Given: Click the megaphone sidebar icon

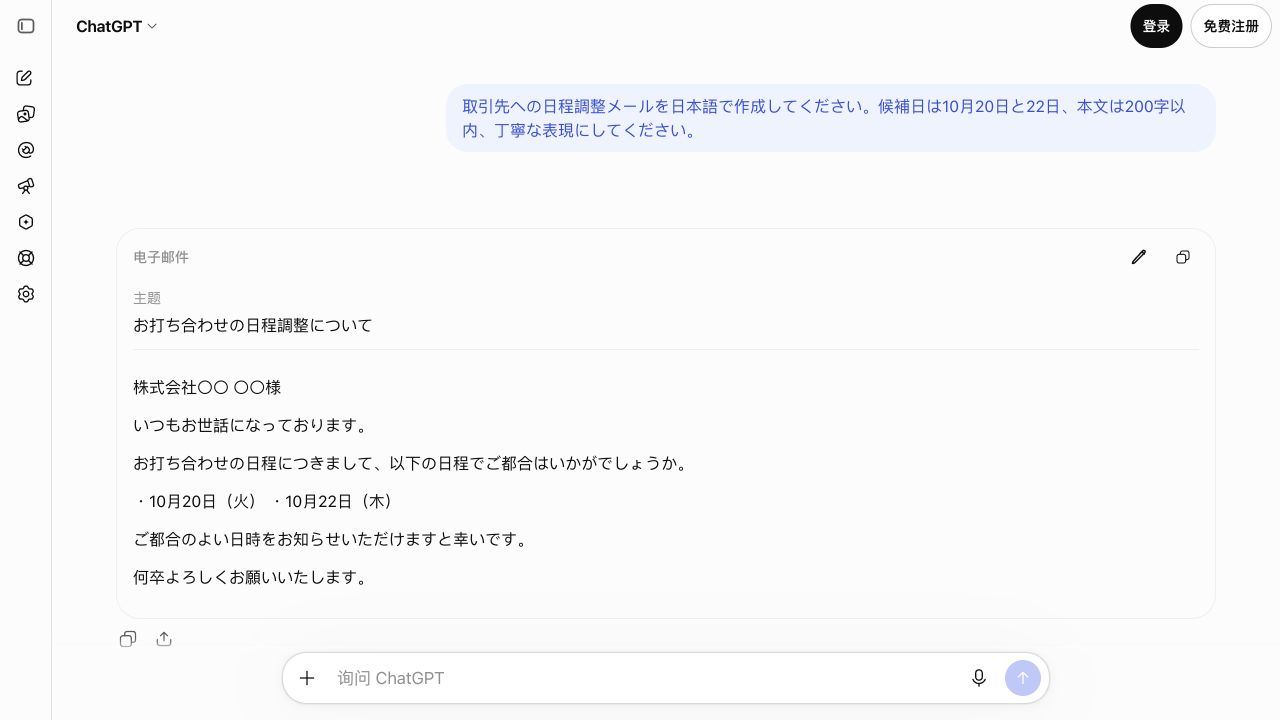Looking at the screenshot, I should (x=26, y=186).
